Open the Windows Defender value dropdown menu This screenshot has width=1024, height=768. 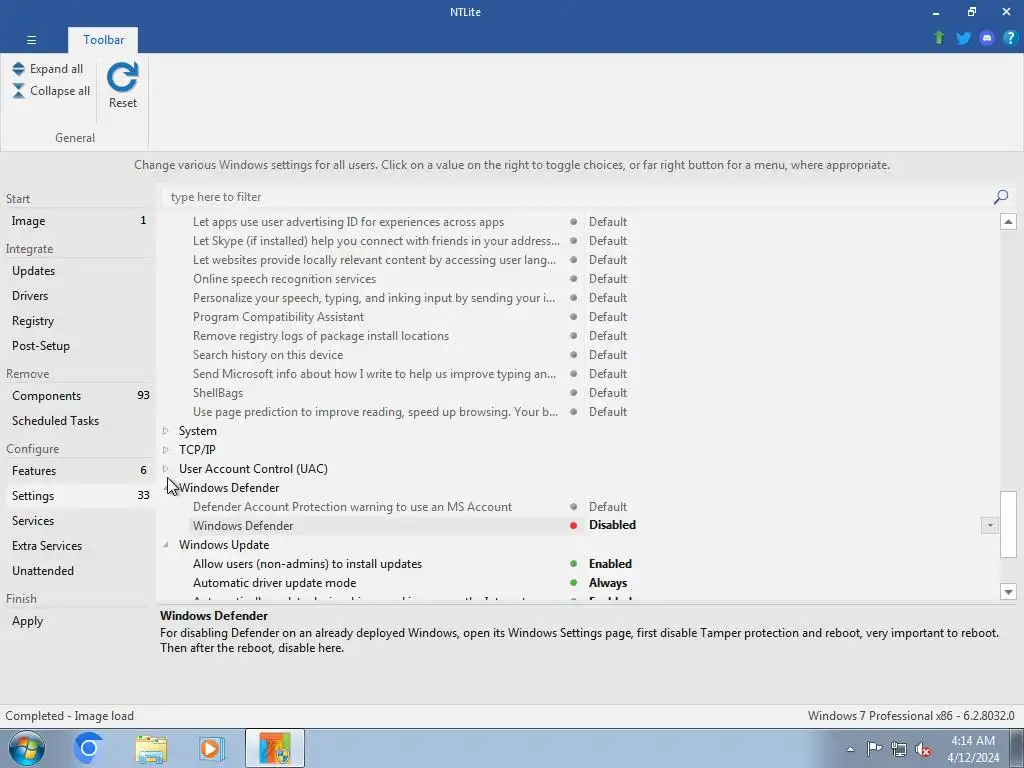click(989, 525)
